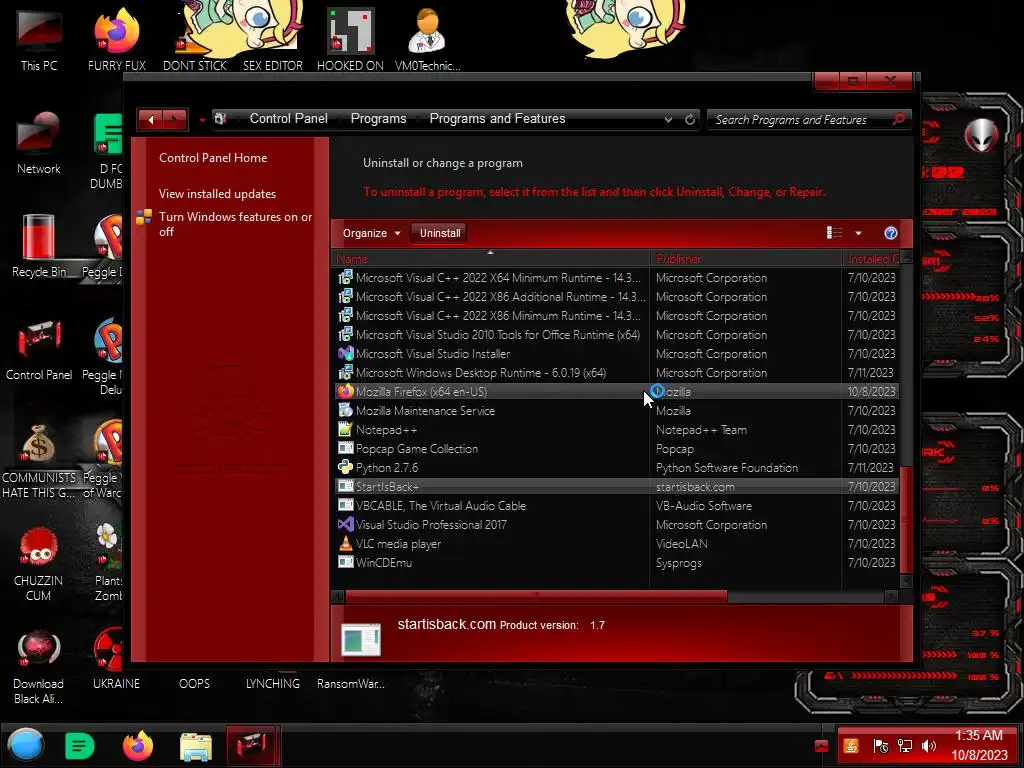Click the Search Programs and Features box
The width and height of the screenshot is (1024, 768).
coord(801,120)
